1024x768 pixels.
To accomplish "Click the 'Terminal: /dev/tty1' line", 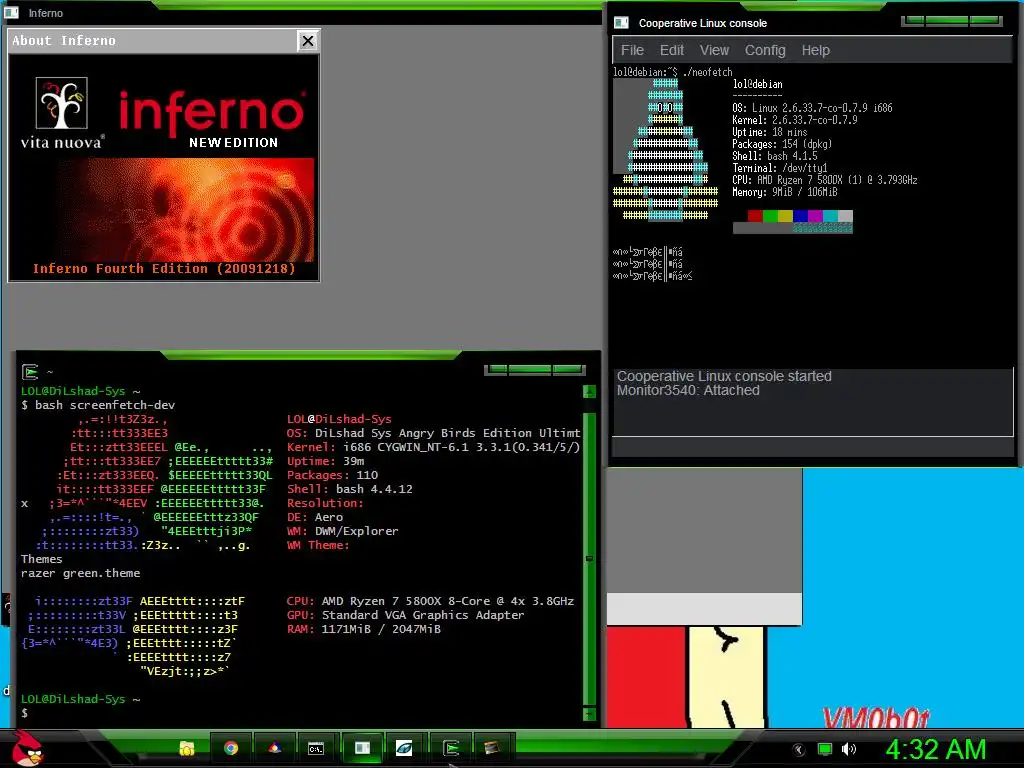I will tap(779, 168).
